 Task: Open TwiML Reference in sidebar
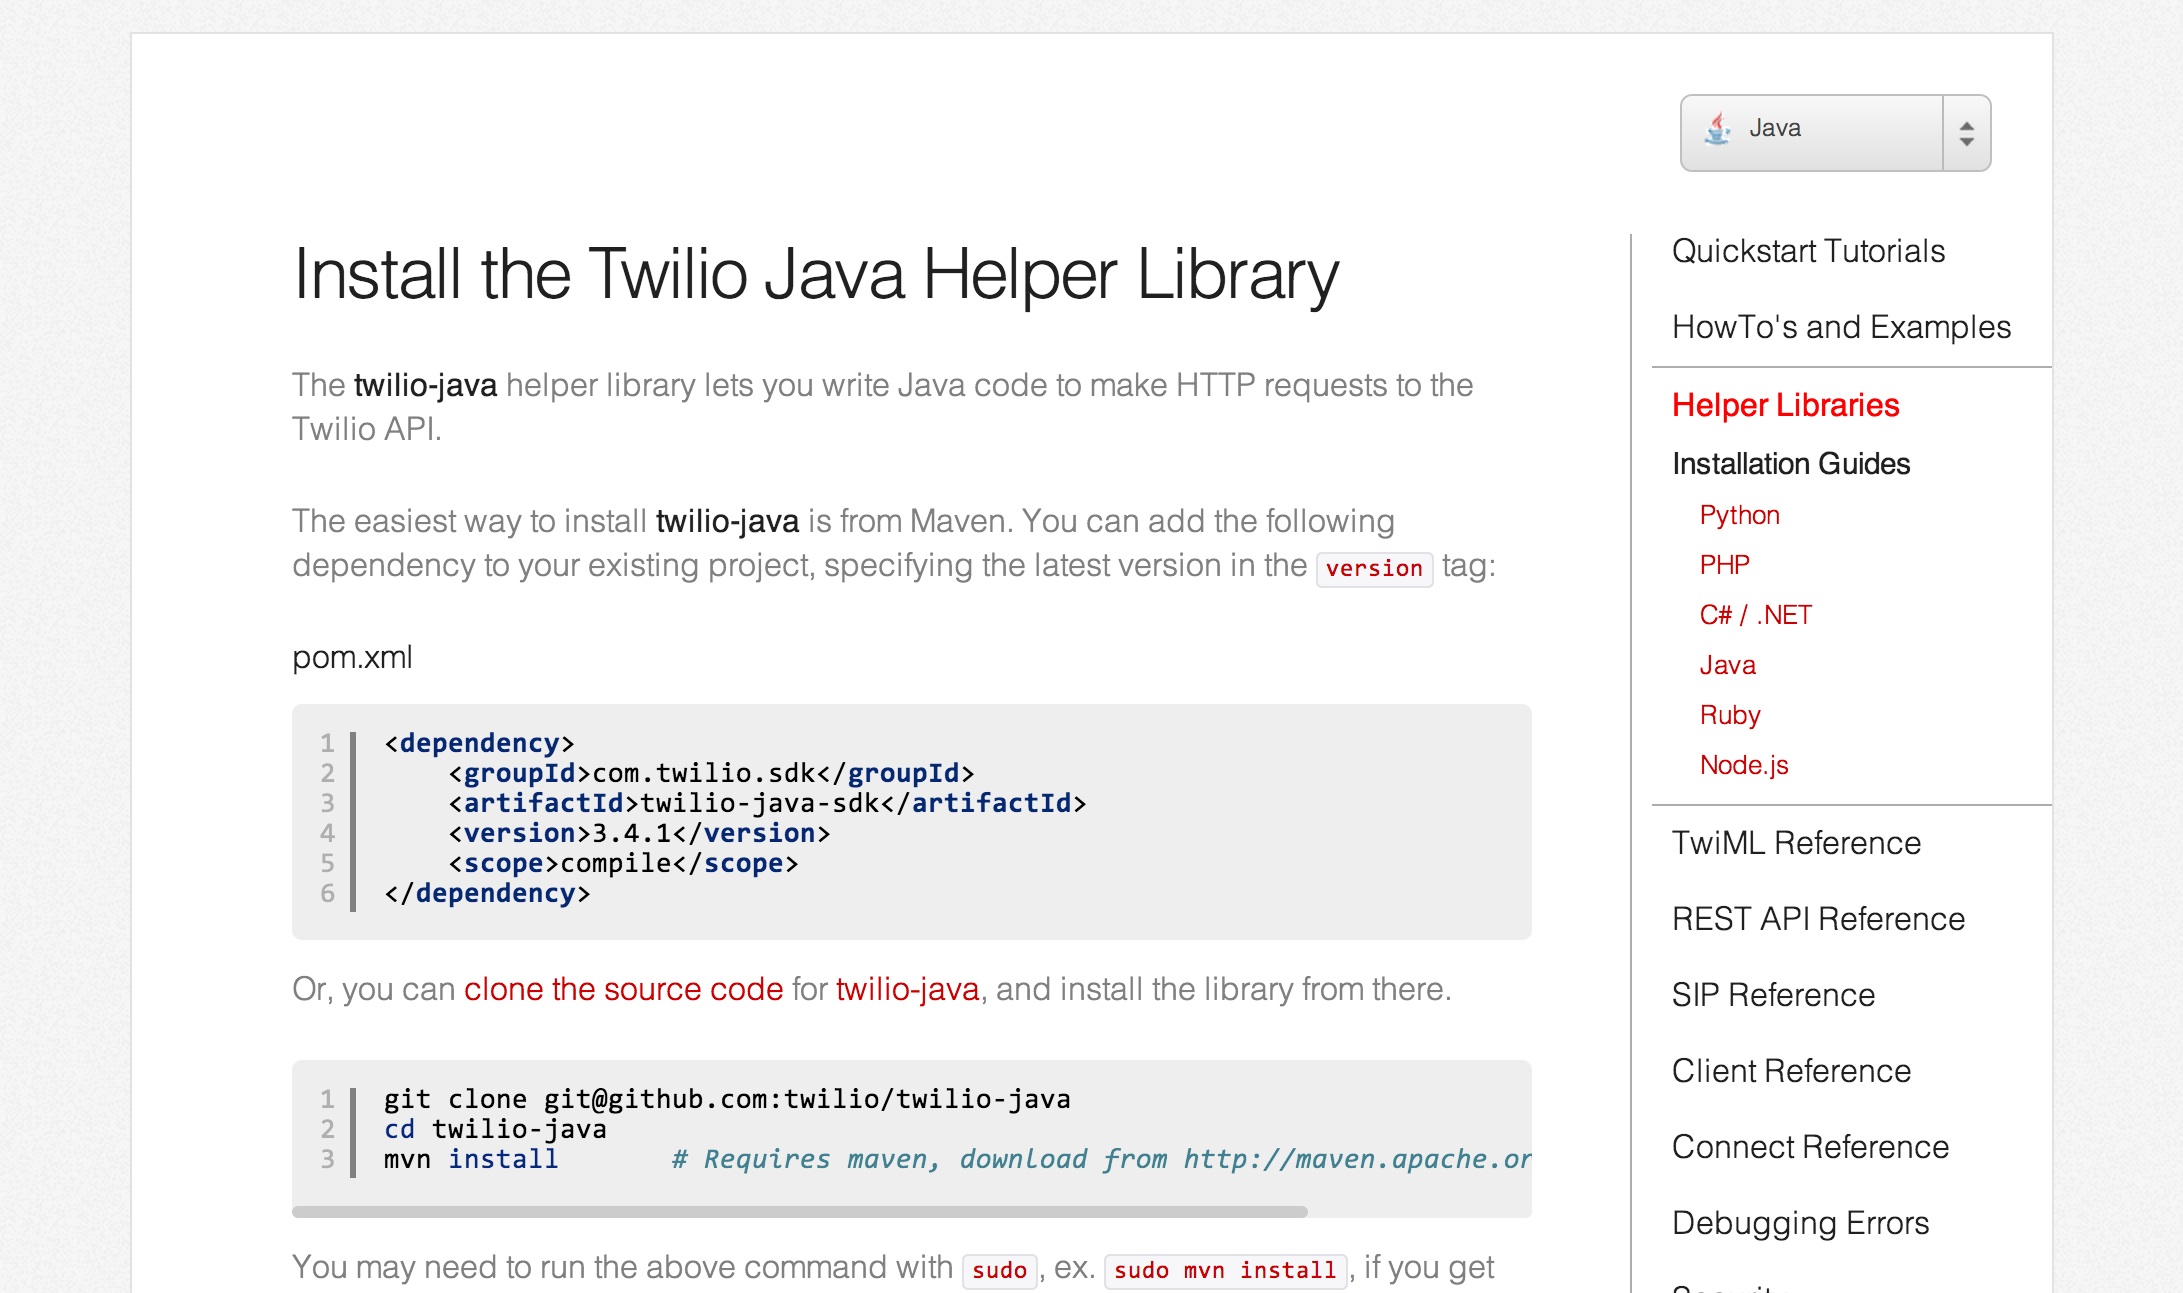(x=1796, y=843)
